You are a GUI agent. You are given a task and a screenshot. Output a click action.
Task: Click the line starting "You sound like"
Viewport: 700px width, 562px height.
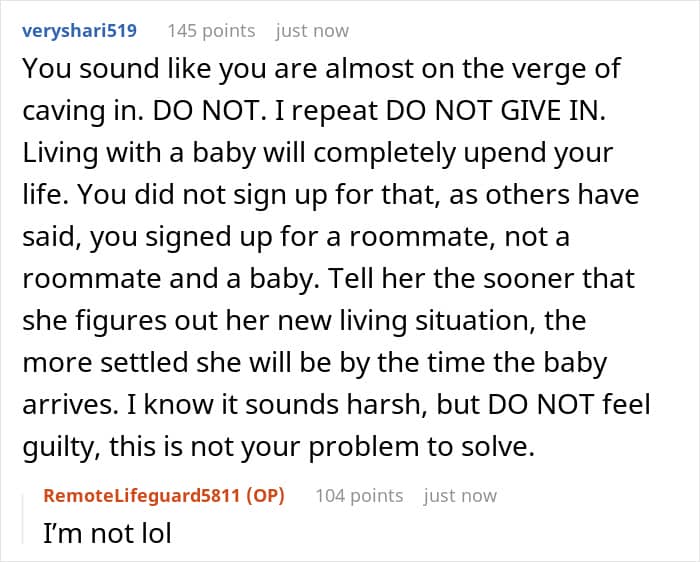tap(320, 69)
